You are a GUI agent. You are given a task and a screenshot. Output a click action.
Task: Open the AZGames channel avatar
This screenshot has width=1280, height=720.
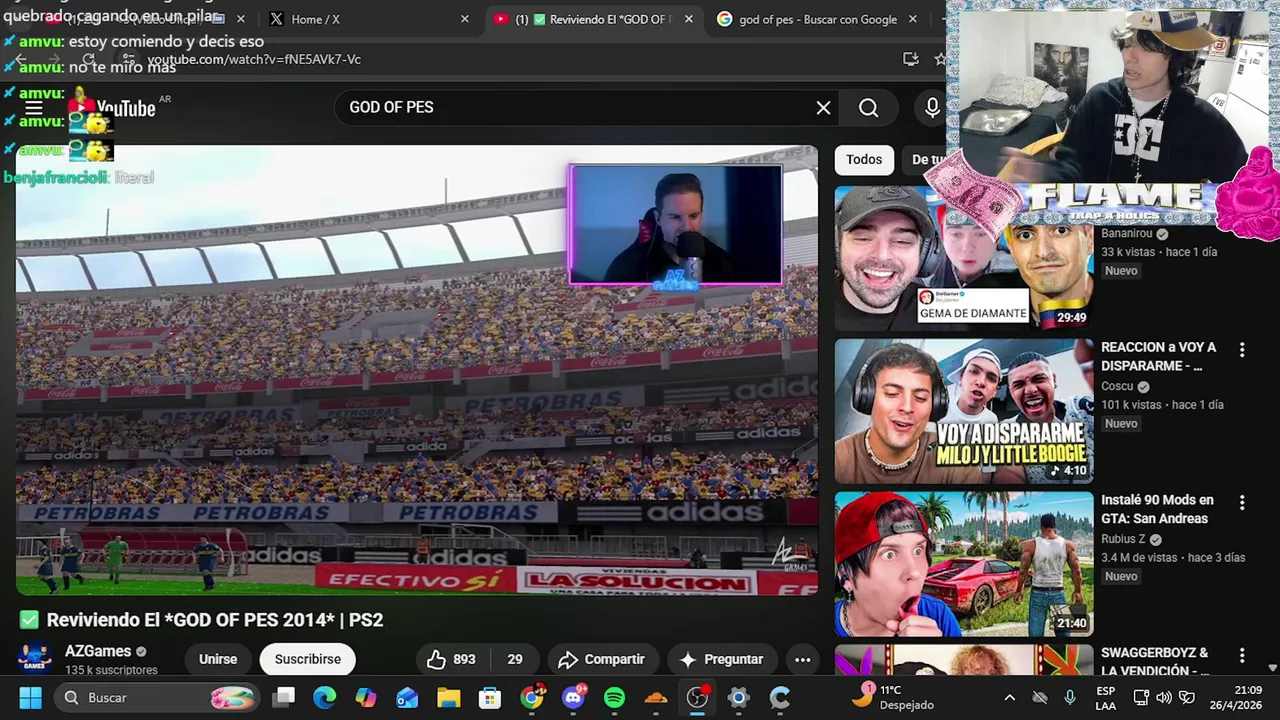(34, 658)
